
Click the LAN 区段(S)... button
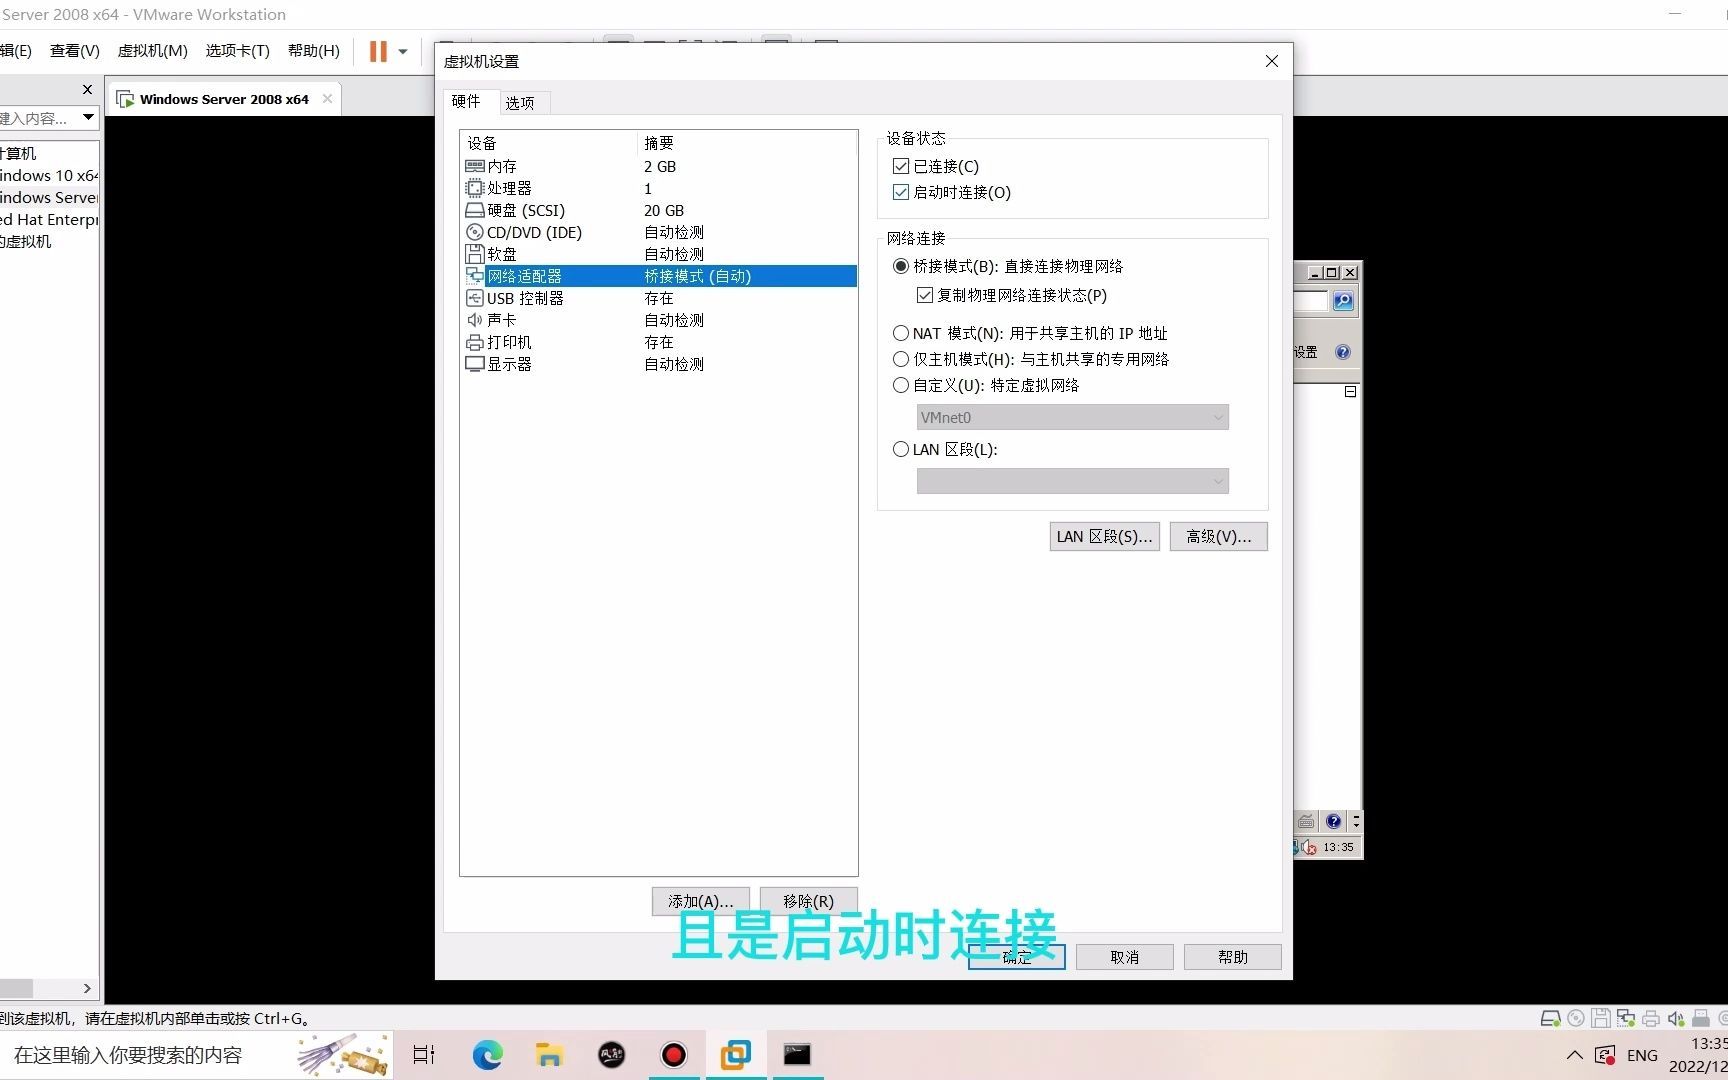pos(1104,536)
